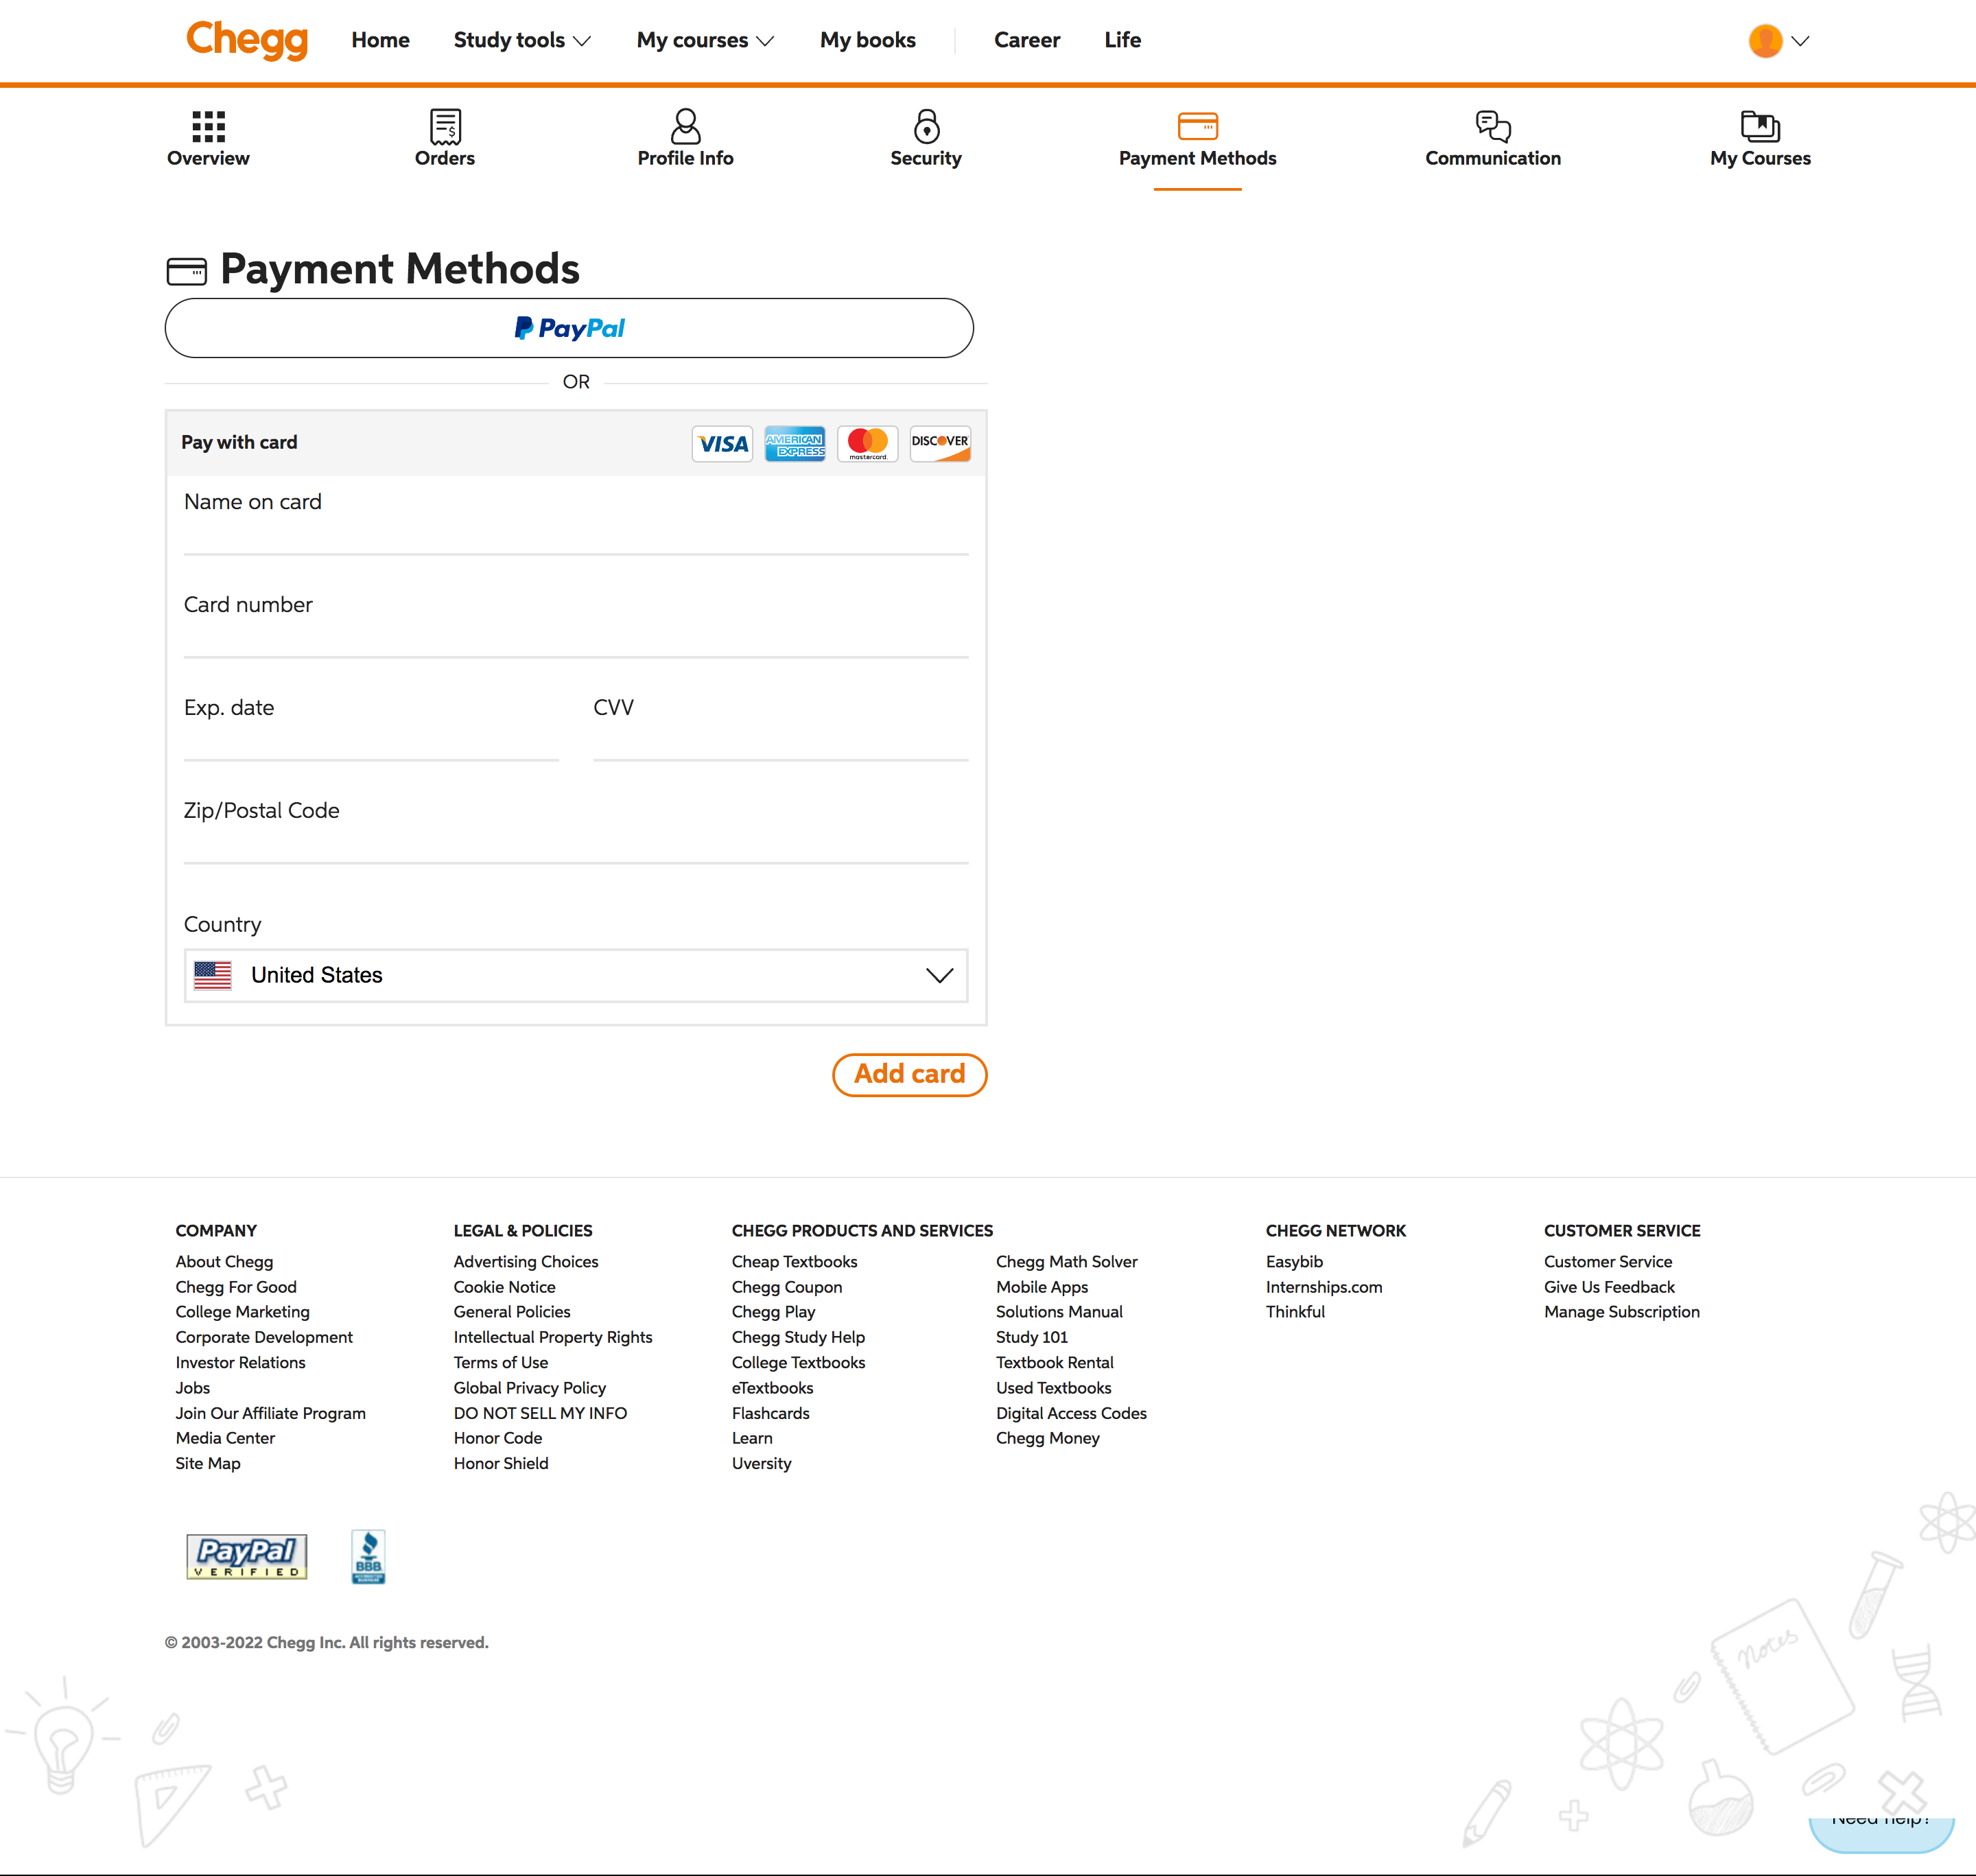Click the Mastercard logo

pyautogui.click(x=867, y=443)
